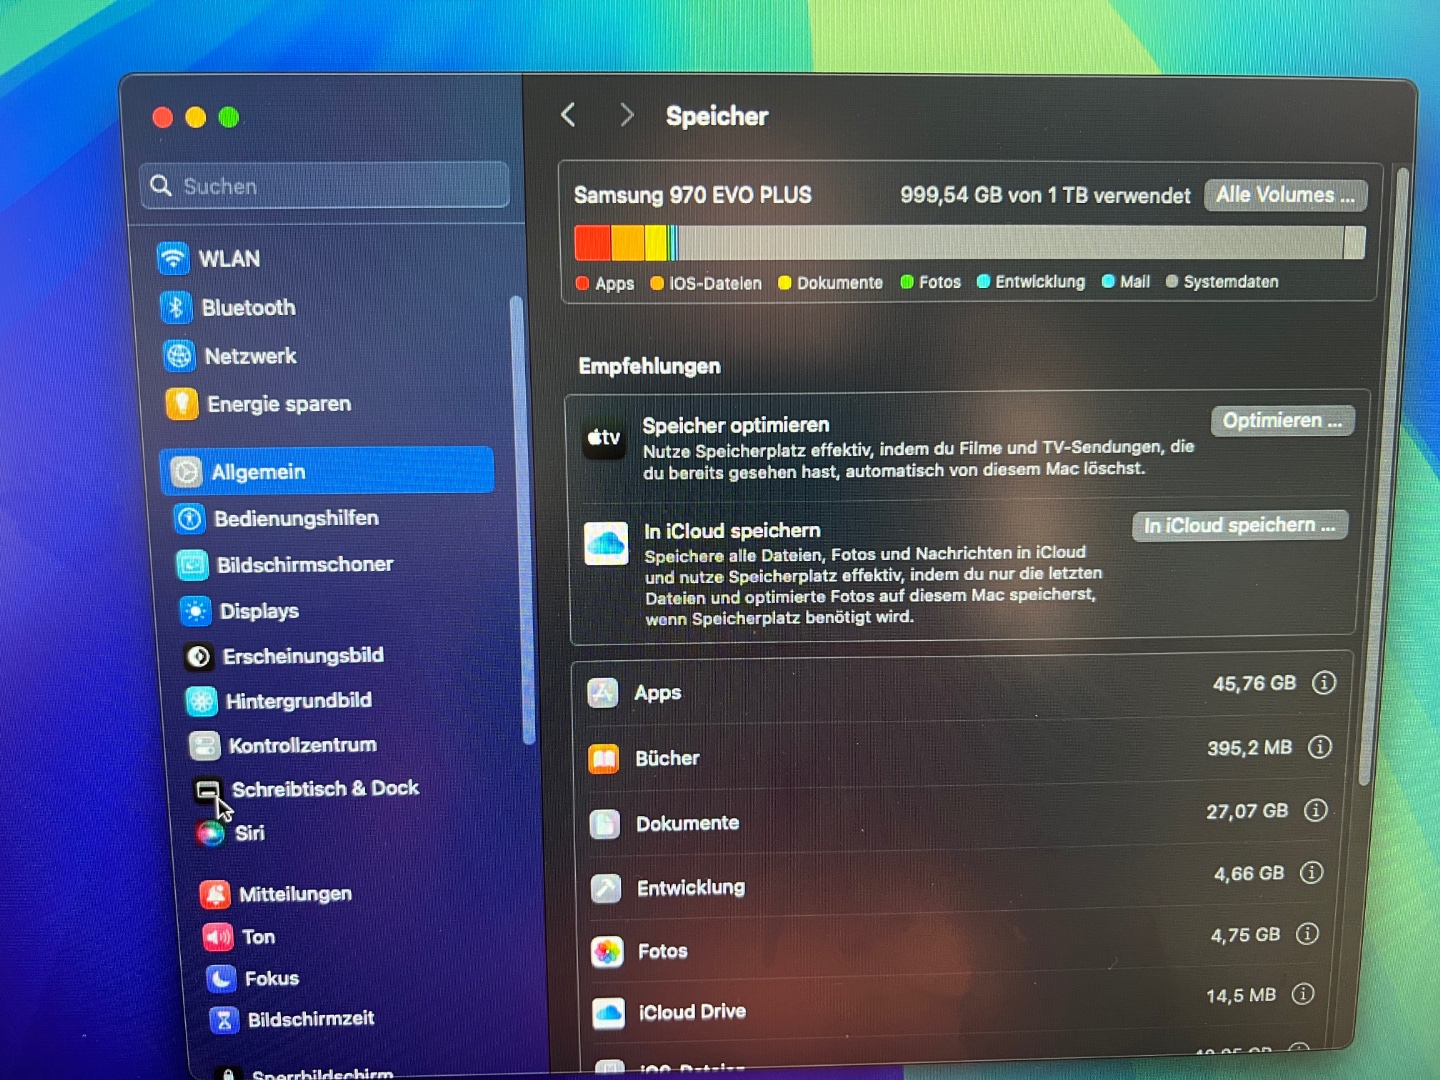
Task: Click the Dokumente icon in the storage list
Action: 605,823
